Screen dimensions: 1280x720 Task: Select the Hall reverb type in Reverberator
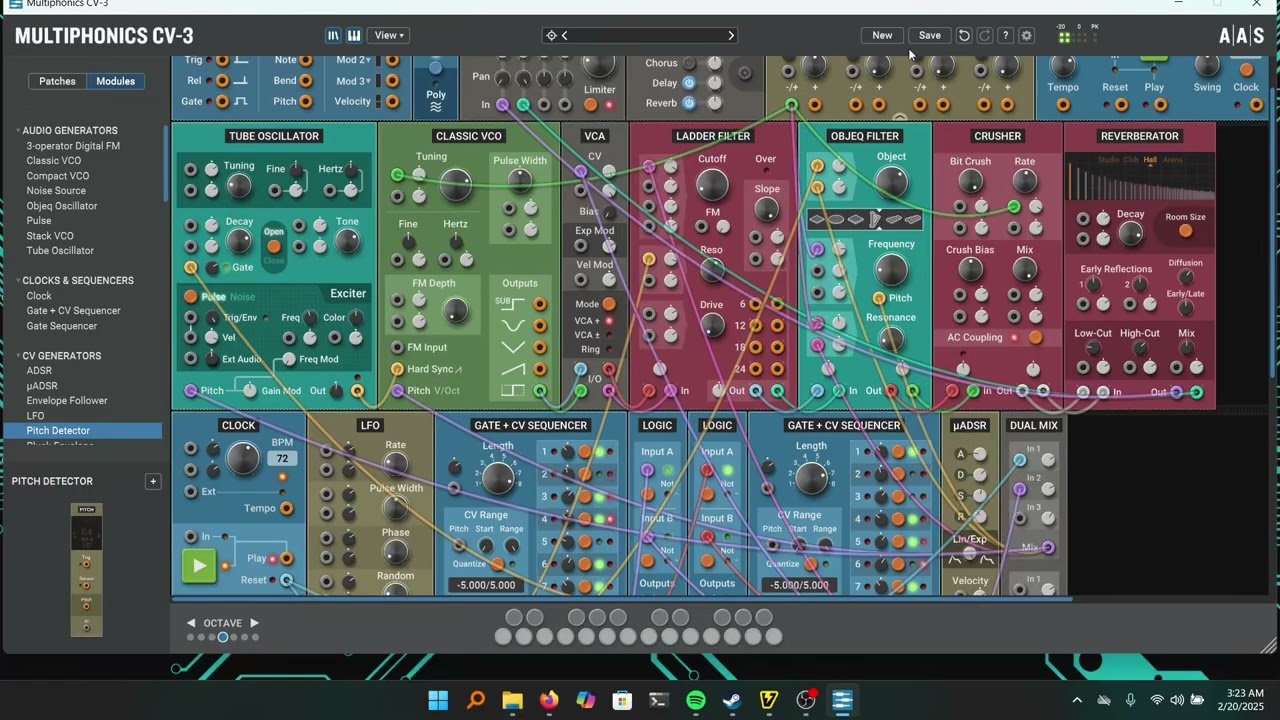(x=1150, y=160)
